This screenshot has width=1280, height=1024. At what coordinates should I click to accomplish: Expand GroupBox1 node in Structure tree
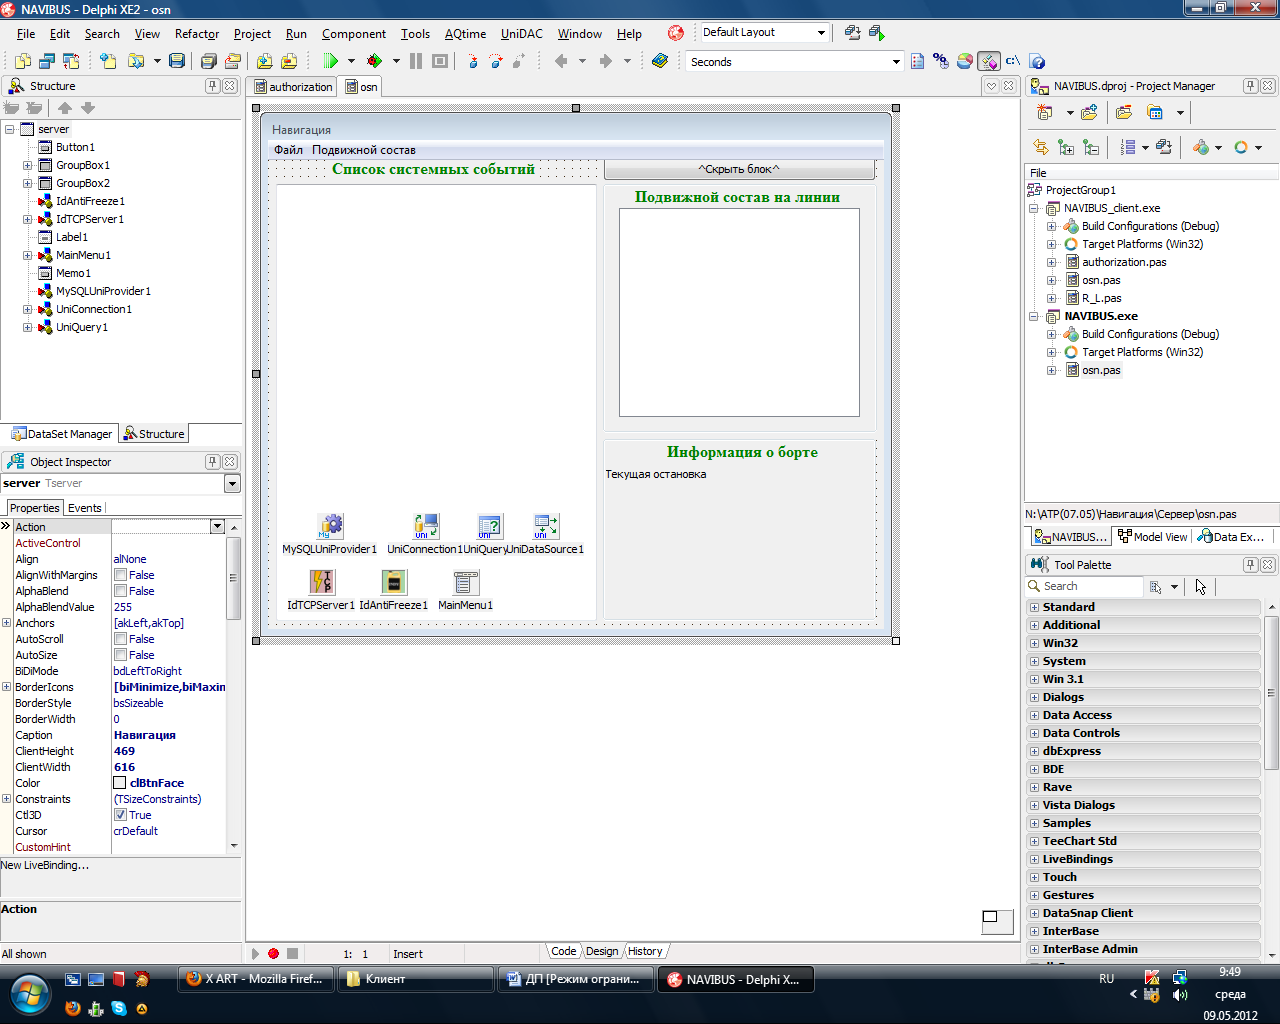[x=28, y=165]
